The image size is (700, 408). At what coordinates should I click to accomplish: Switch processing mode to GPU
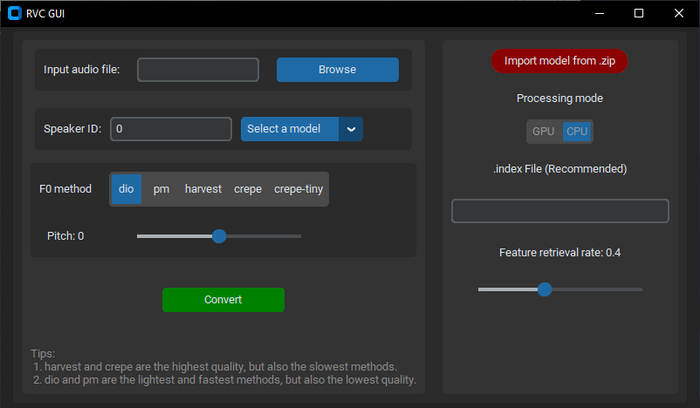[543, 132]
